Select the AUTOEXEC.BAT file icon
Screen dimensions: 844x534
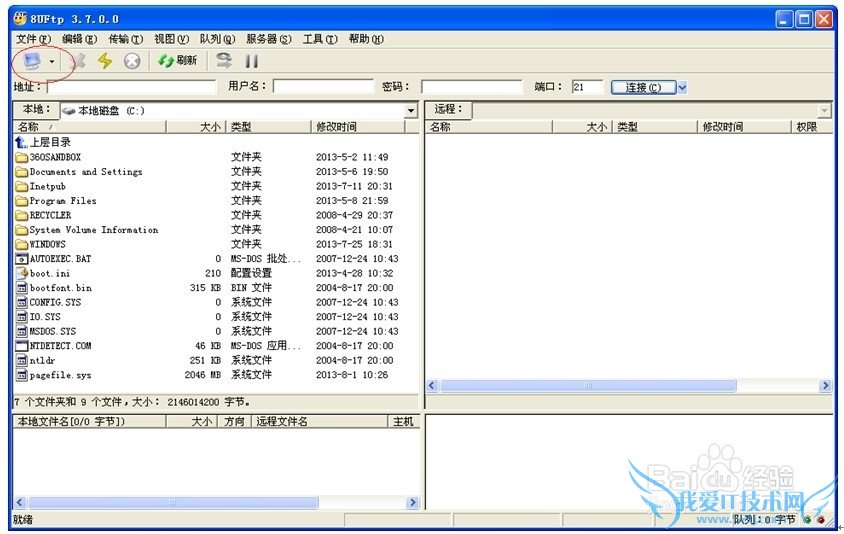tap(22, 259)
